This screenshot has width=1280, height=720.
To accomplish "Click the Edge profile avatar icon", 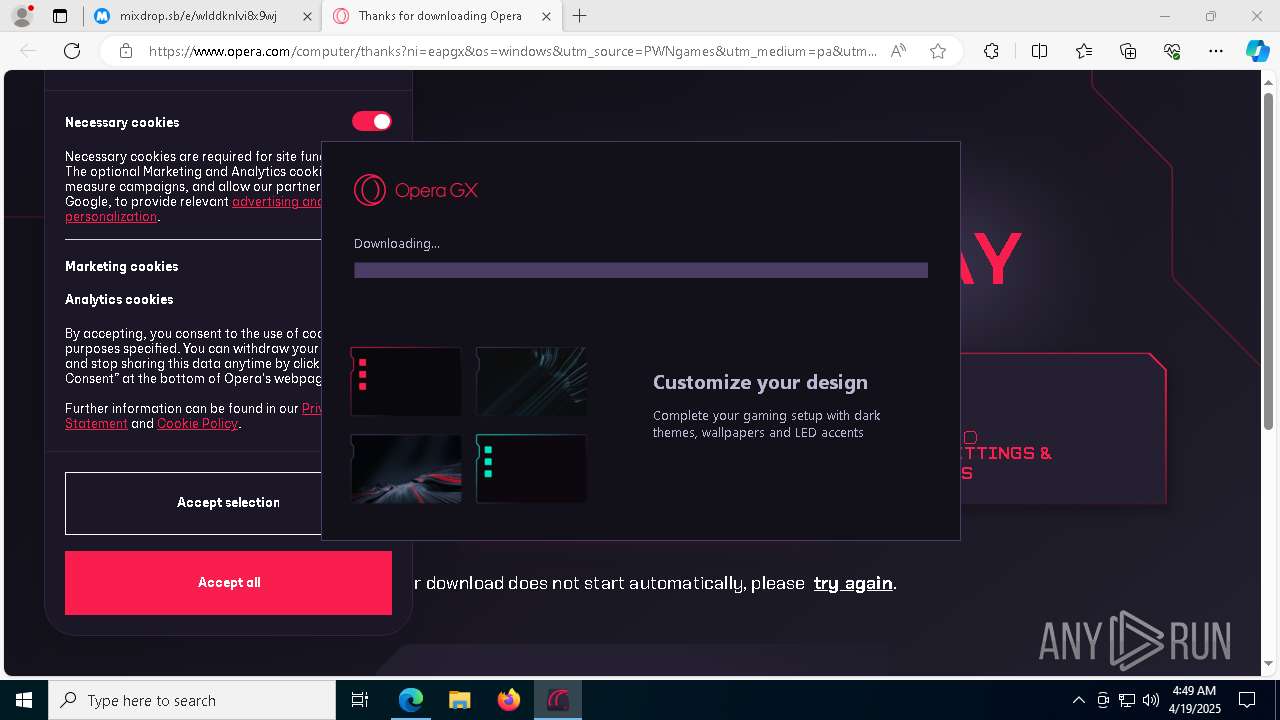I will 21,16.
